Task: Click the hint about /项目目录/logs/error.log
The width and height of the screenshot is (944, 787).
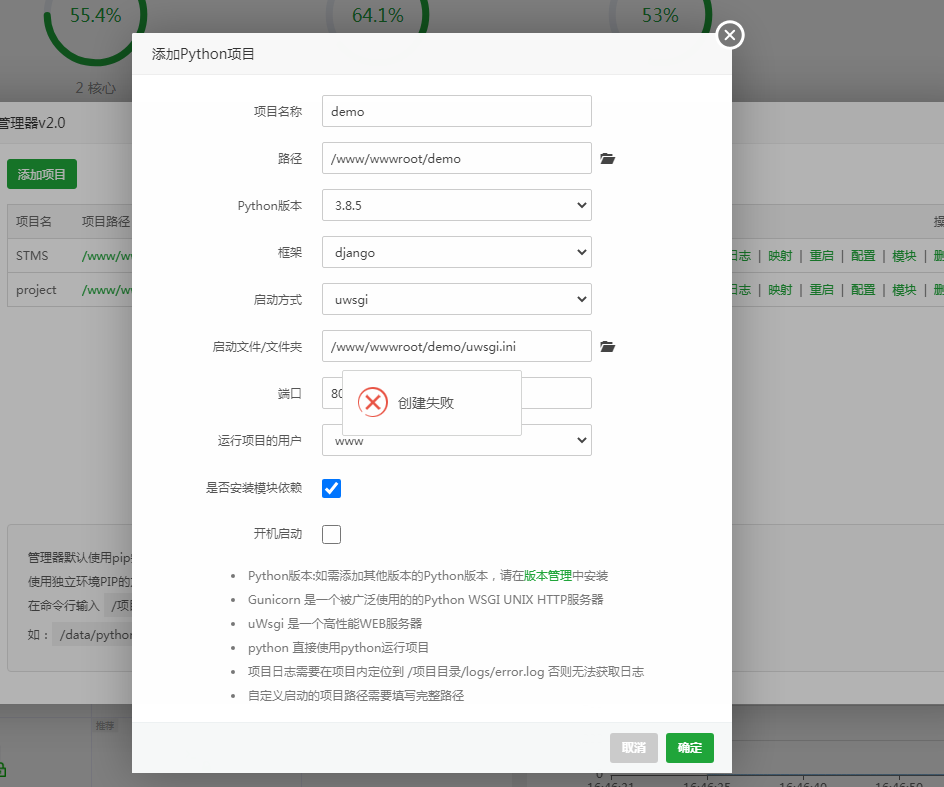Action: pos(446,672)
